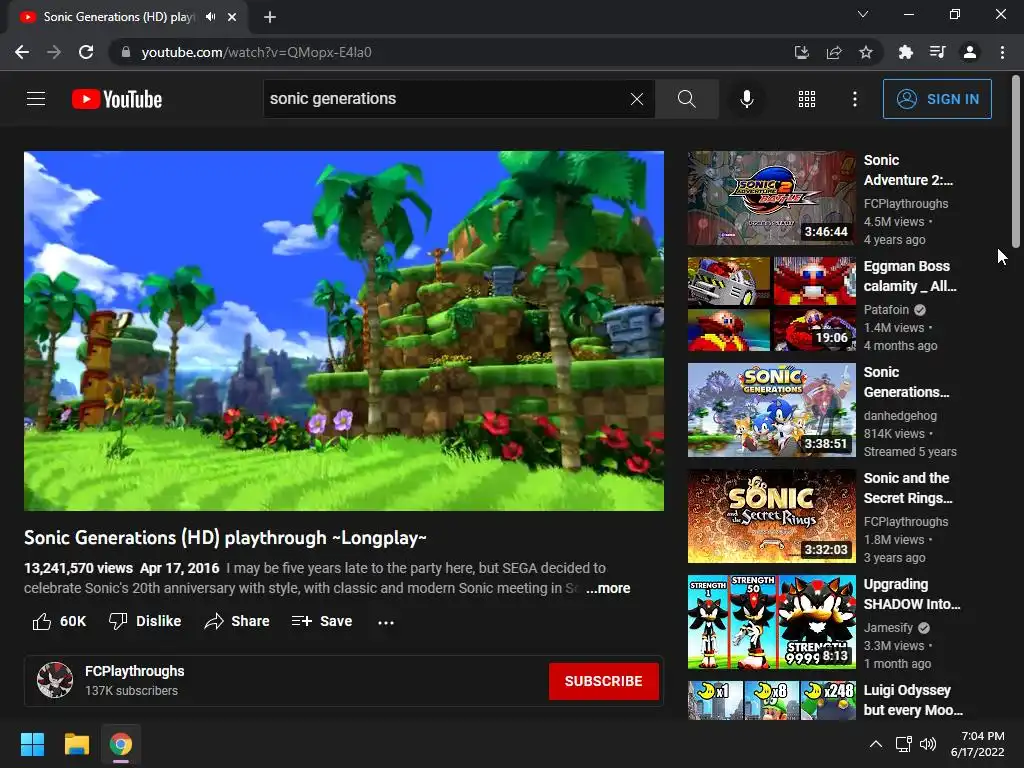The image size is (1024, 768).
Task: Click the SIGN IN button
Action: tap(937, 99)
